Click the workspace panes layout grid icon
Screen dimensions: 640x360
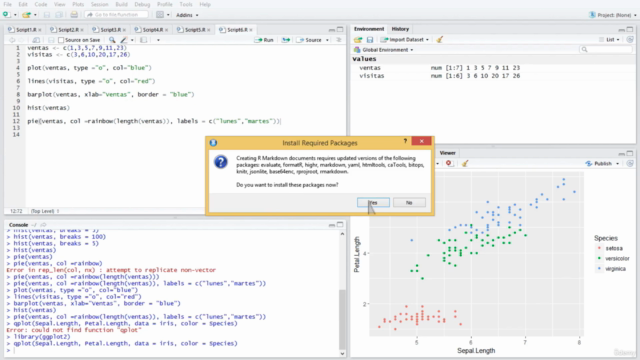160,15
